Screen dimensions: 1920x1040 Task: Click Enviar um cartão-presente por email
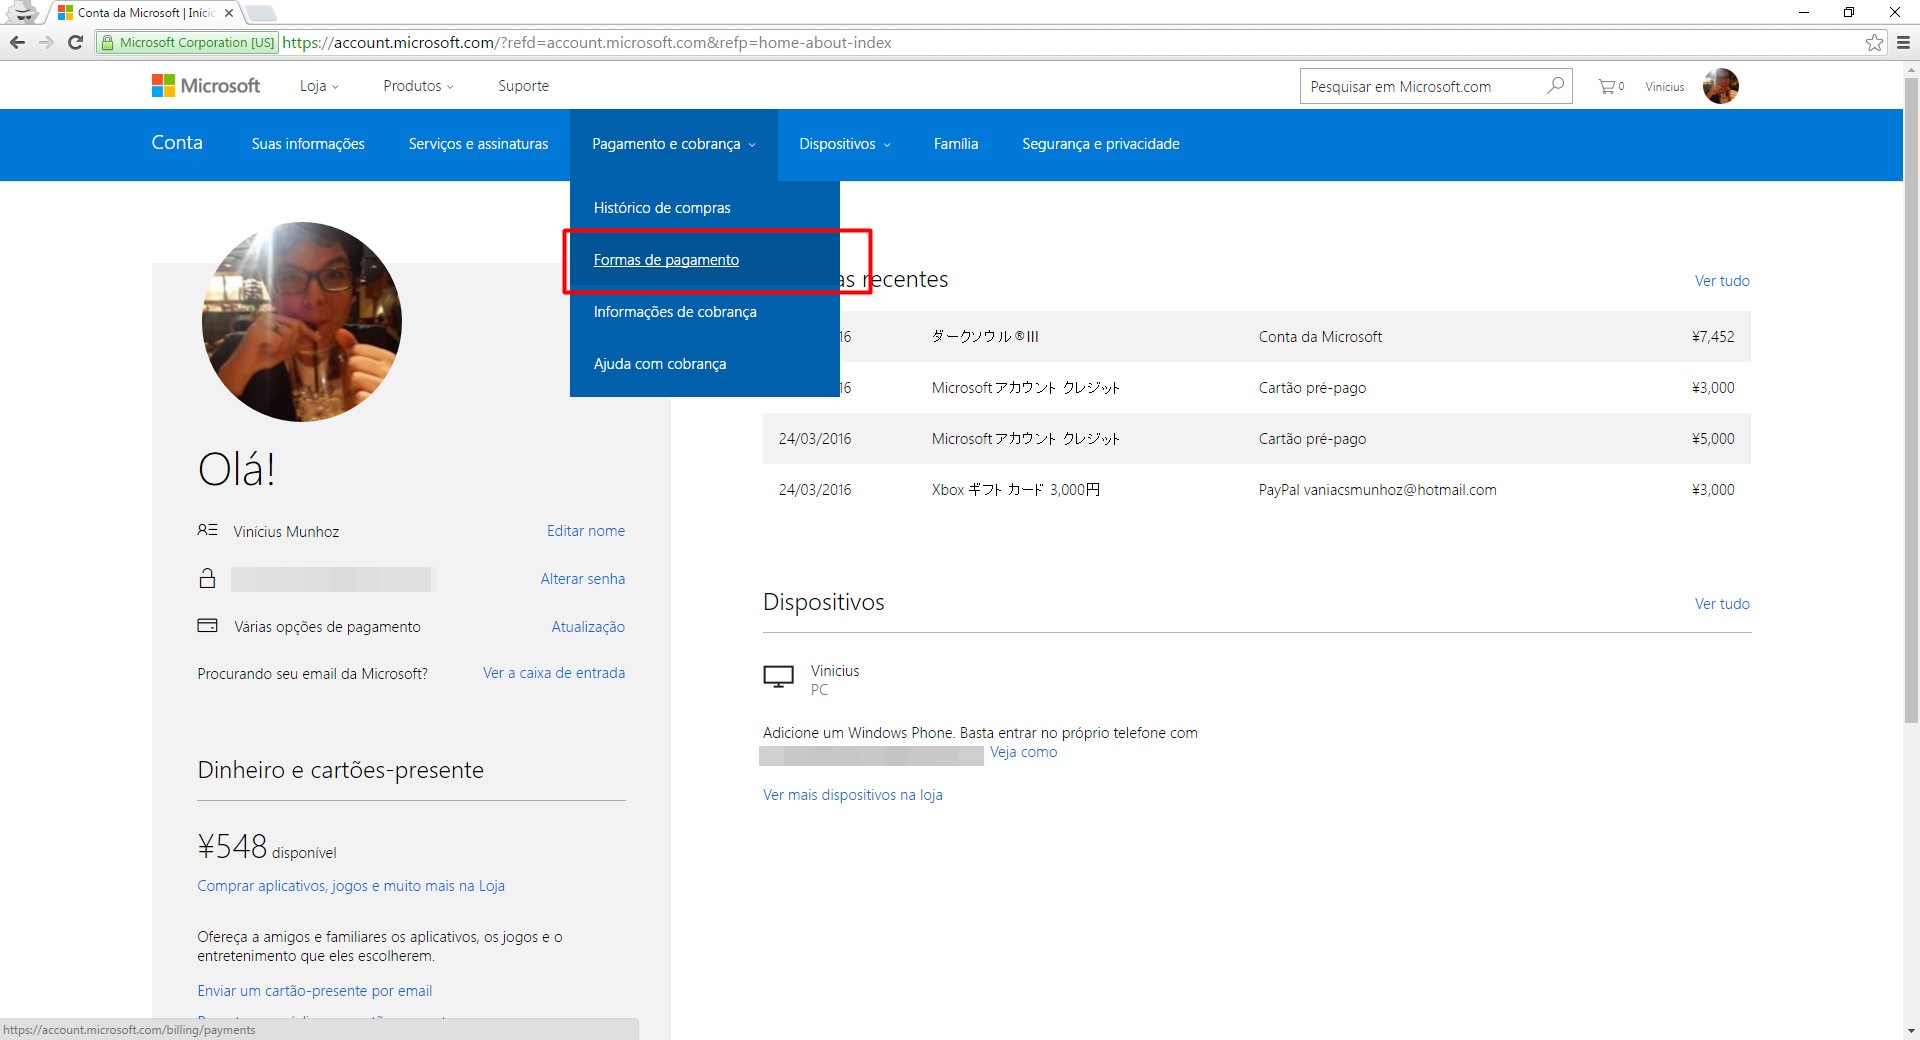click(315, 991)
